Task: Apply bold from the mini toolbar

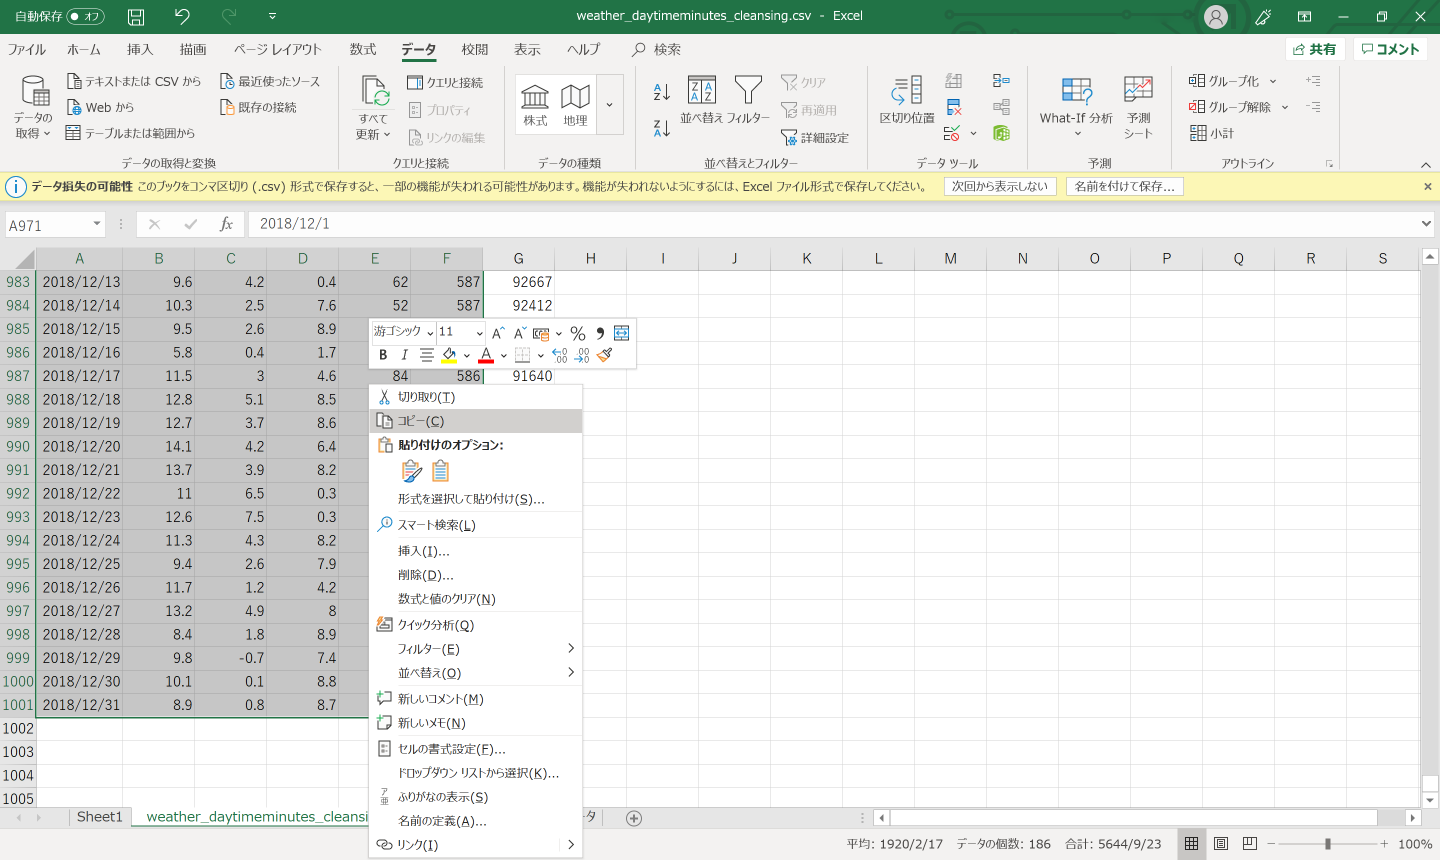Action: pyautogui.click(x=383, y=355)
